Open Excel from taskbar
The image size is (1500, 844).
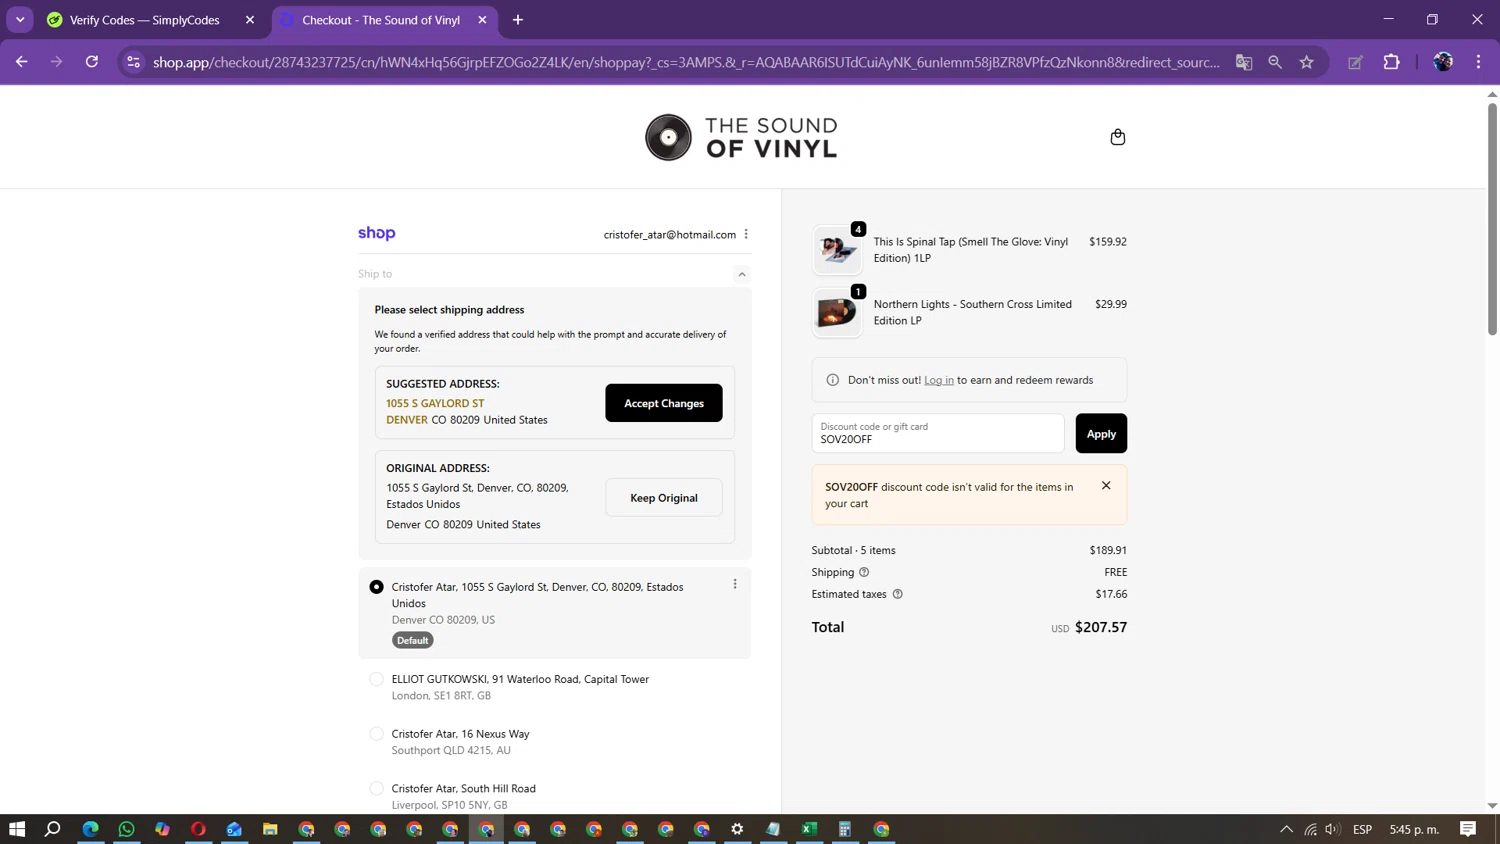click(x=809, y=829)
